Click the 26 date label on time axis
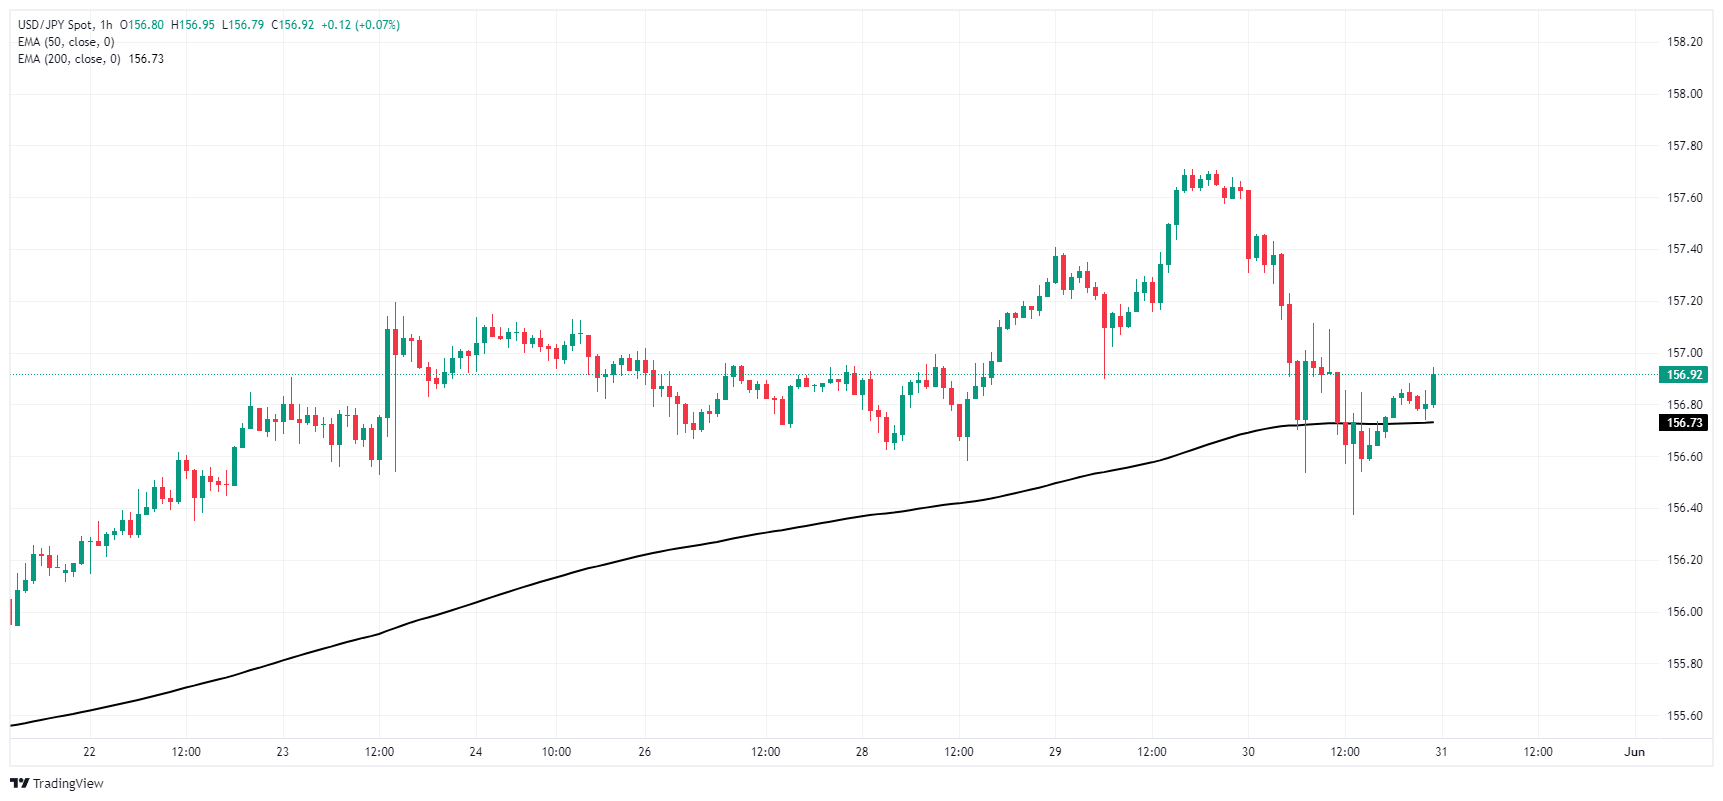The image size is (1723, 801). click(644, 752)
